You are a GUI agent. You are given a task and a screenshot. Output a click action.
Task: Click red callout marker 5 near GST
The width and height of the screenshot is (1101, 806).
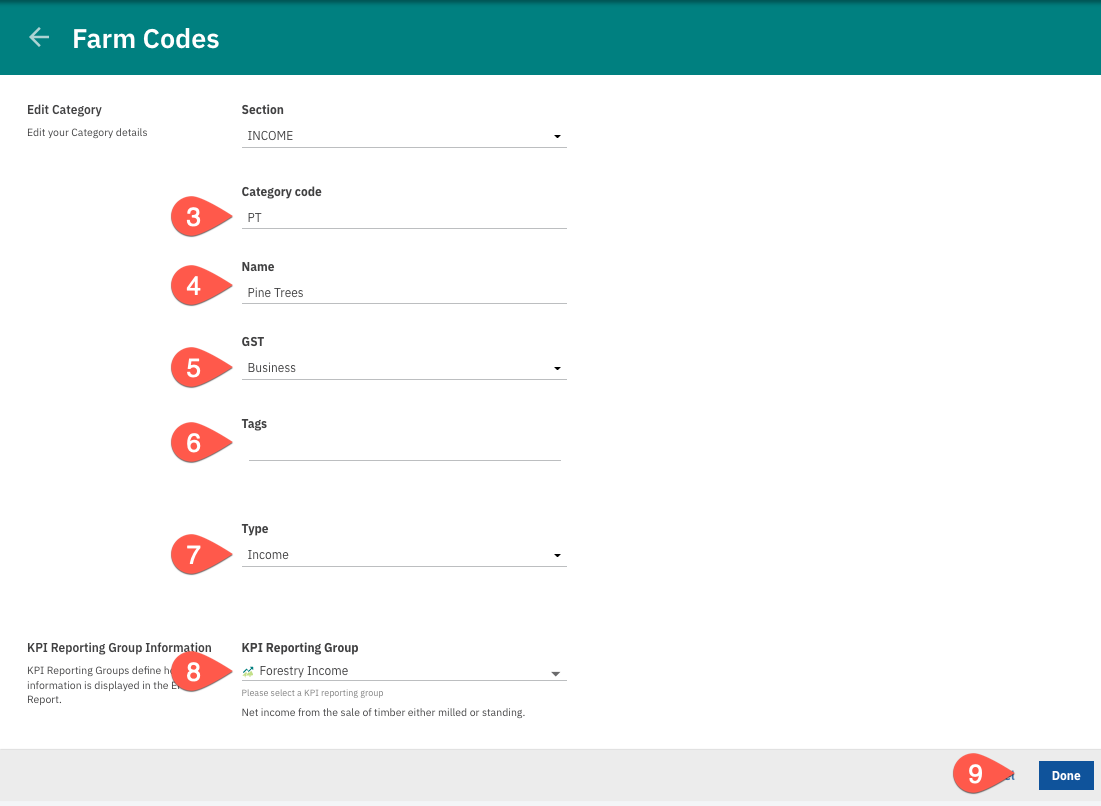click(x=194, y=367)
